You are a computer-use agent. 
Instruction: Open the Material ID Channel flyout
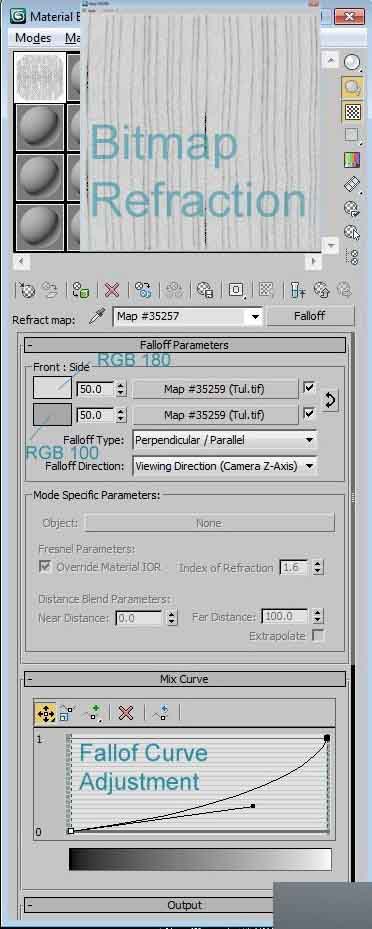click(x=237, y=290)
